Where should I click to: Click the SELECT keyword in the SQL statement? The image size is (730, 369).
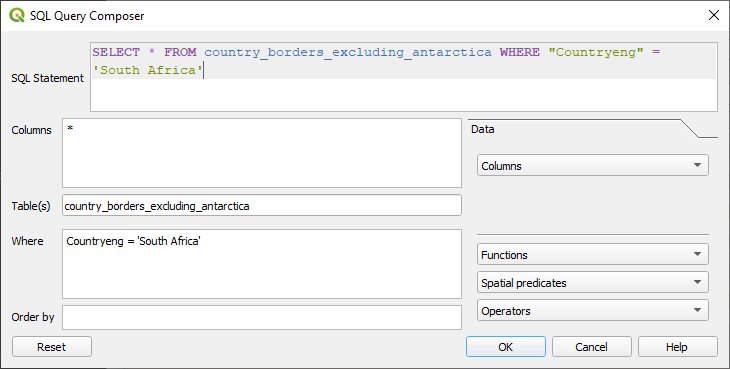tap(116, 52)
